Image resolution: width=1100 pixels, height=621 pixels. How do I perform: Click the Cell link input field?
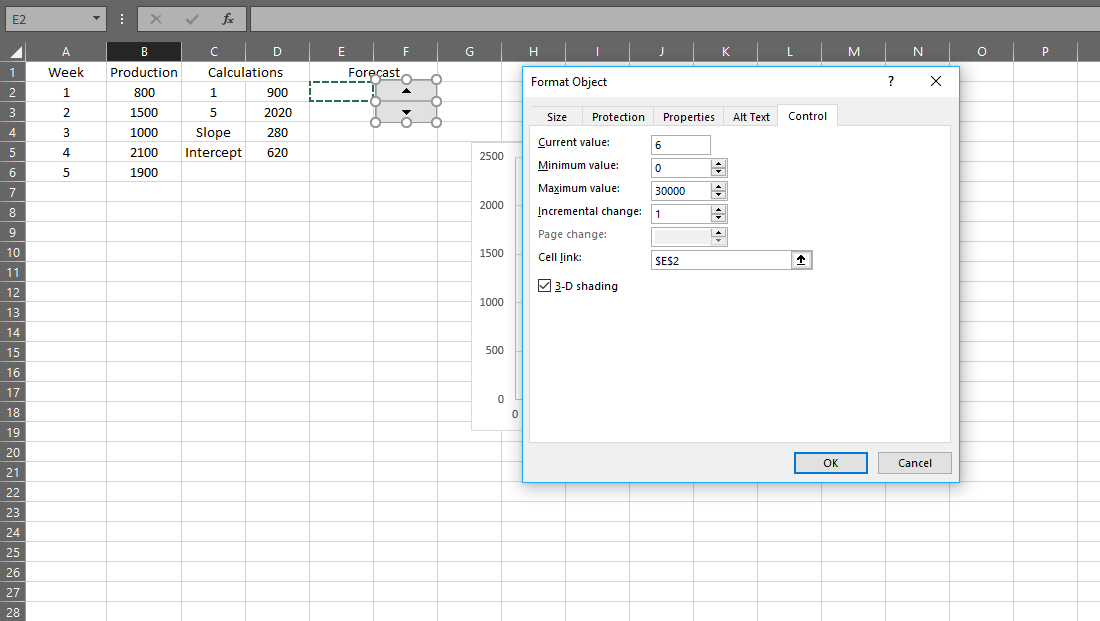pos(721,260)
